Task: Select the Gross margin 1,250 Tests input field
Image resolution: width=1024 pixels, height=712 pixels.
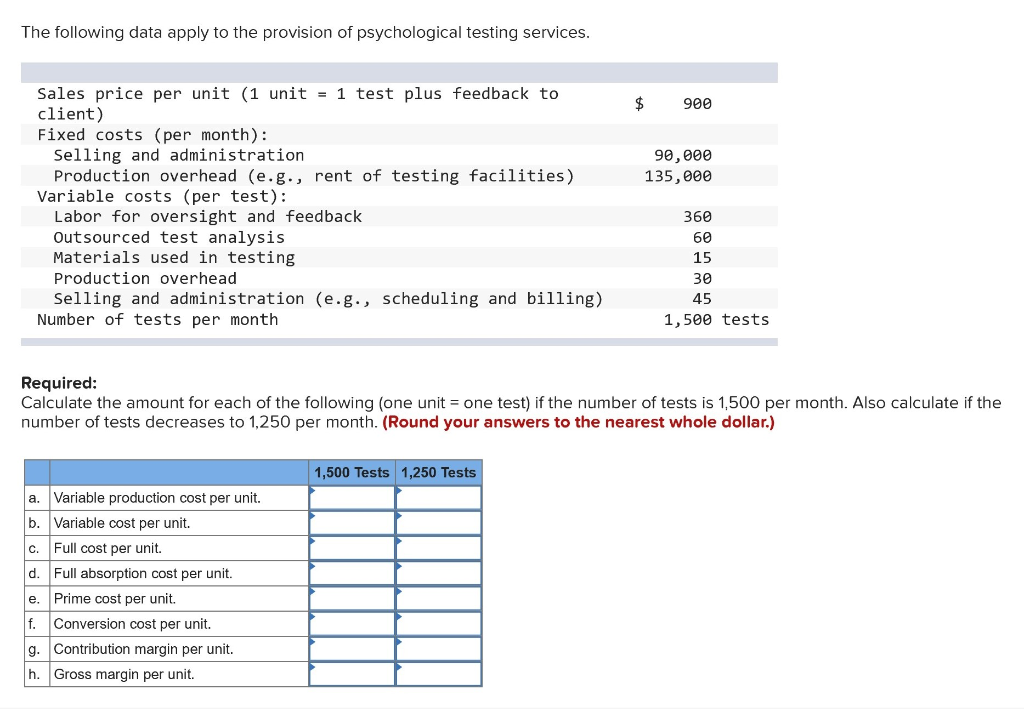Action: pyautogui.click(x=438, y=673)
